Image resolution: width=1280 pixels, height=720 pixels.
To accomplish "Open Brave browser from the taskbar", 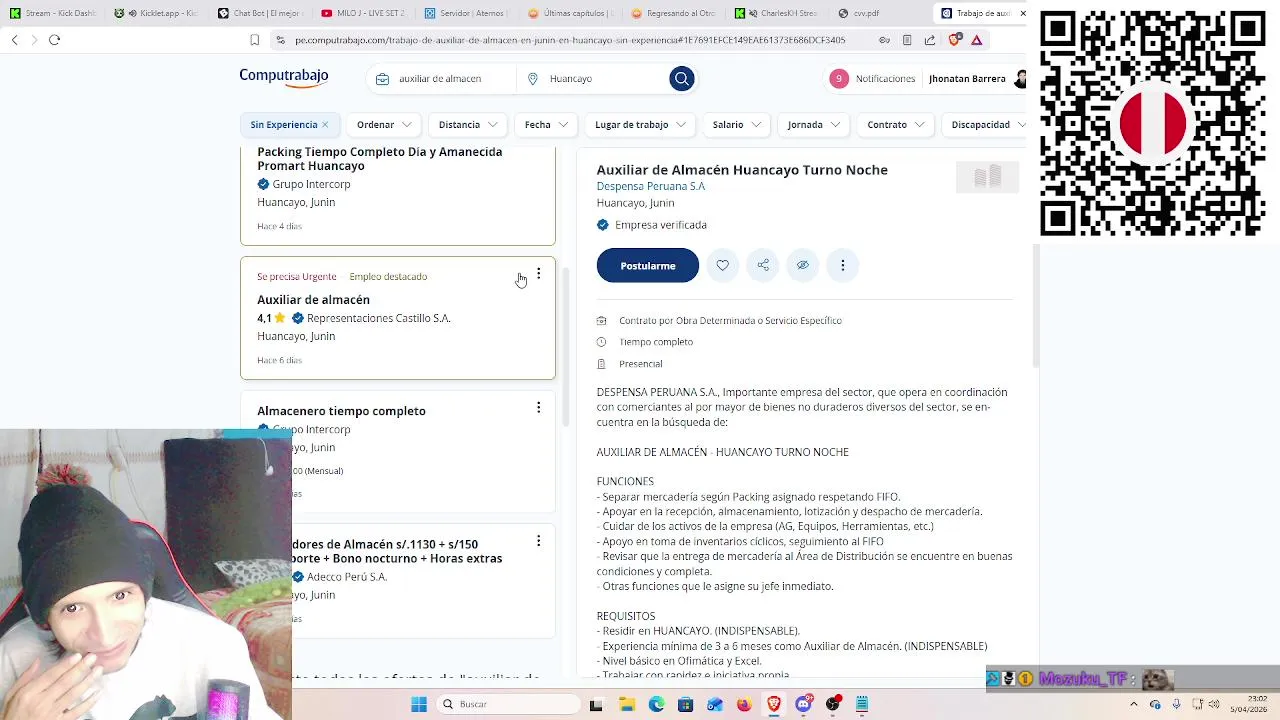I will 773,704.
